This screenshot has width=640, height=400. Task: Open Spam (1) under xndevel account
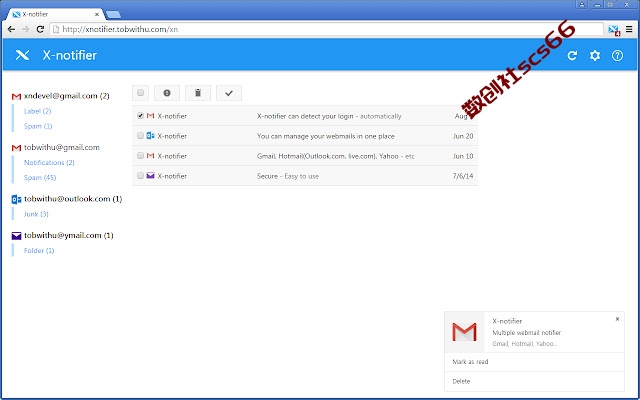(x=38, y=126)
